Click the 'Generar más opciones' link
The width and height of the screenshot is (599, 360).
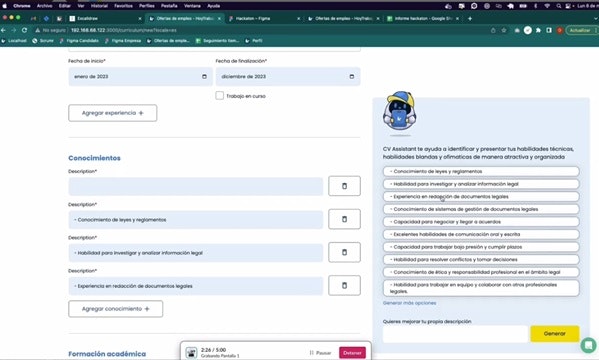409,303
